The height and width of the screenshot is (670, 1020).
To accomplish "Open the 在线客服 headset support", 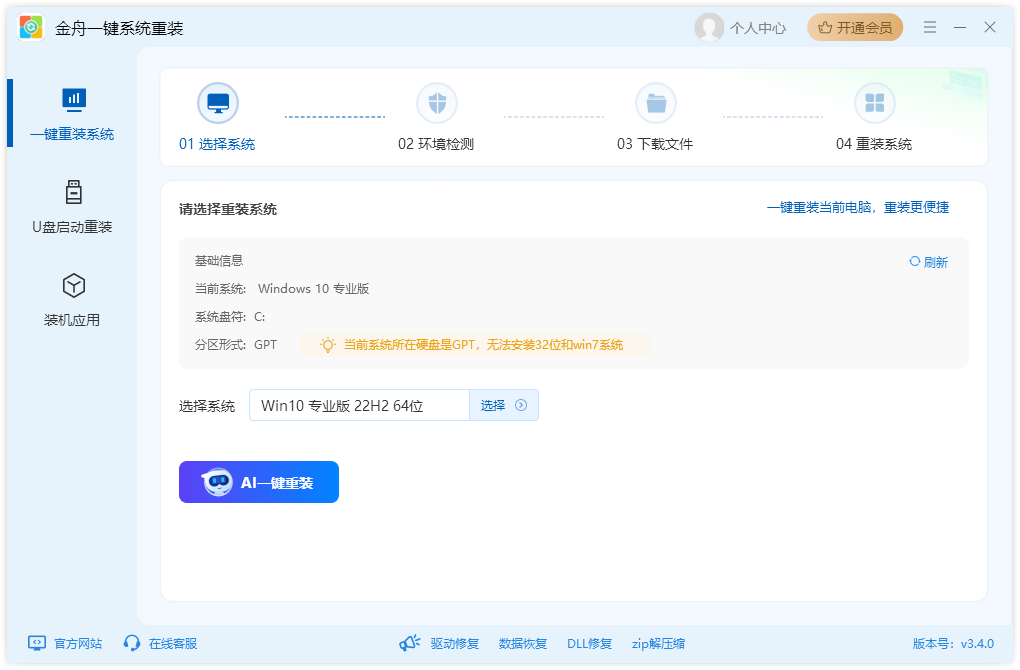I will (159, 643).
